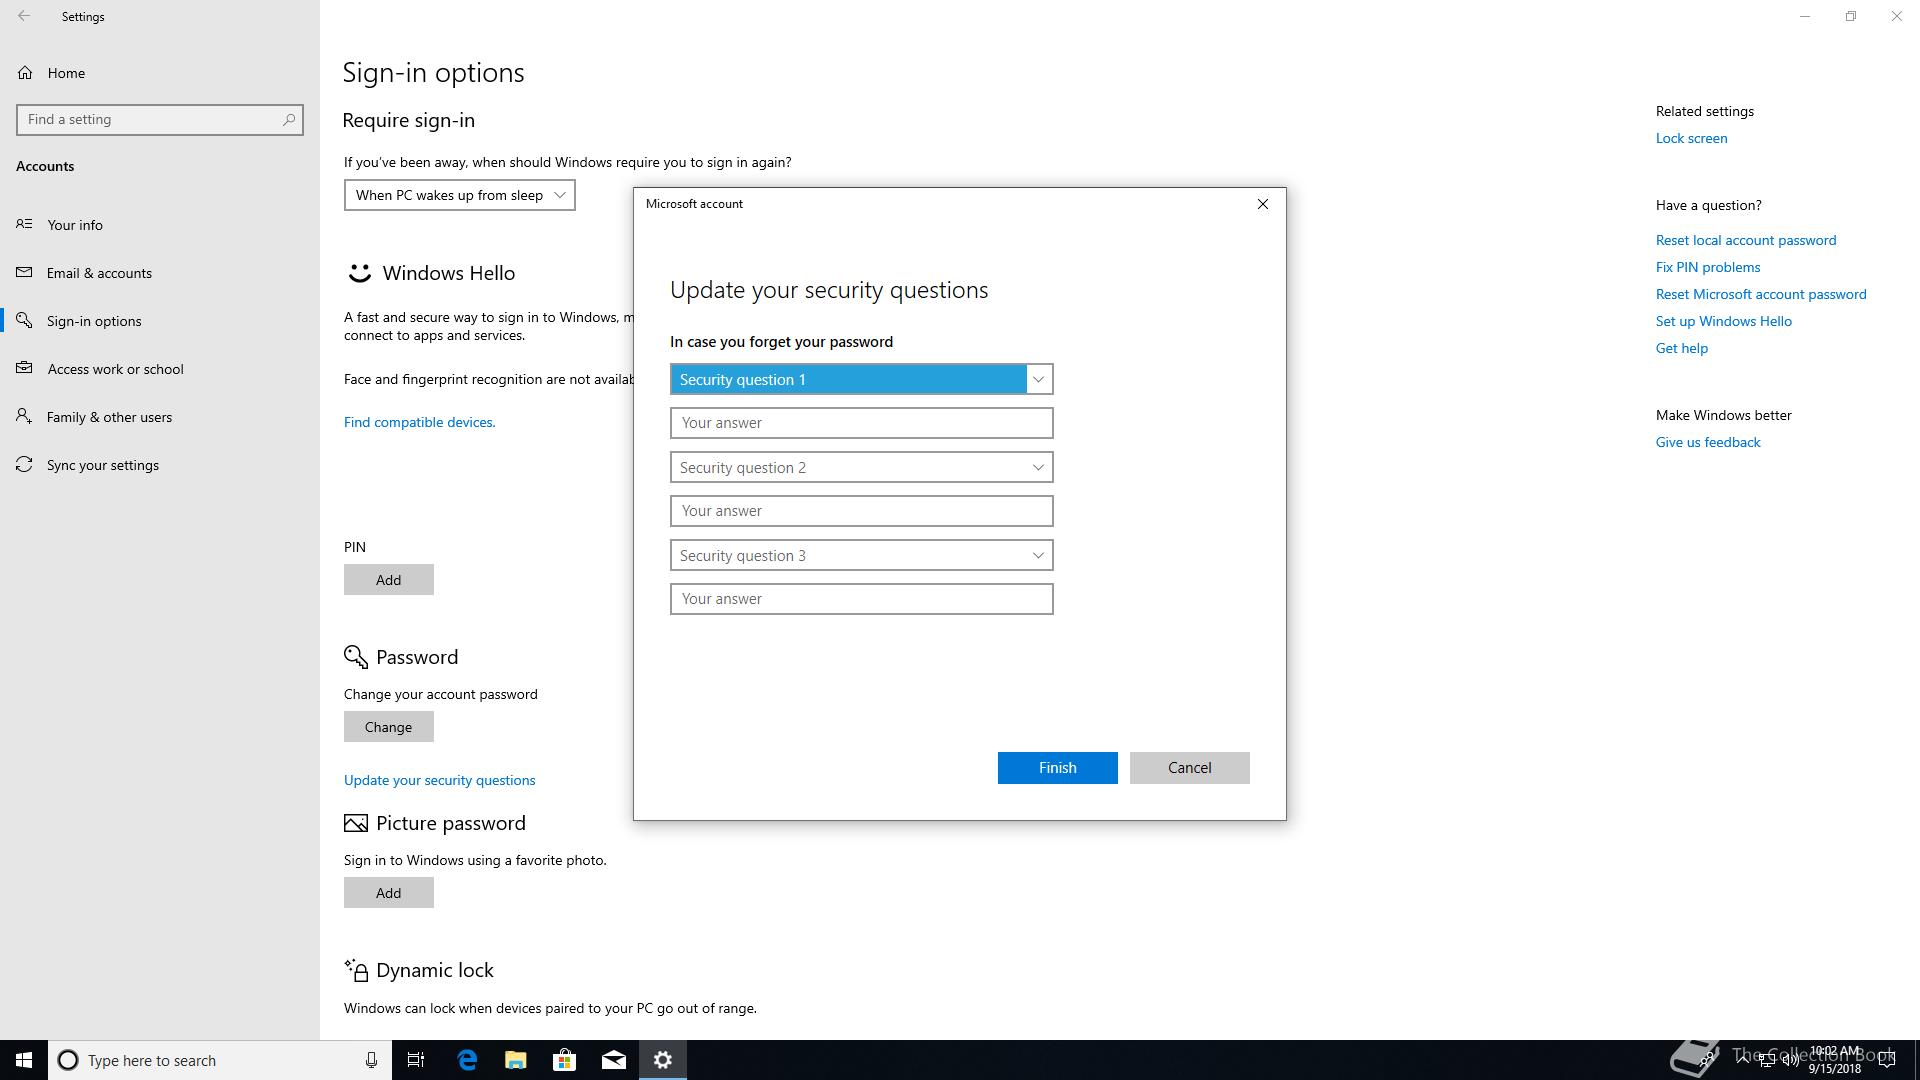Open Email & accounts page
The width and height of the screenshot is (1920, 1080).
tap(160, 273)
